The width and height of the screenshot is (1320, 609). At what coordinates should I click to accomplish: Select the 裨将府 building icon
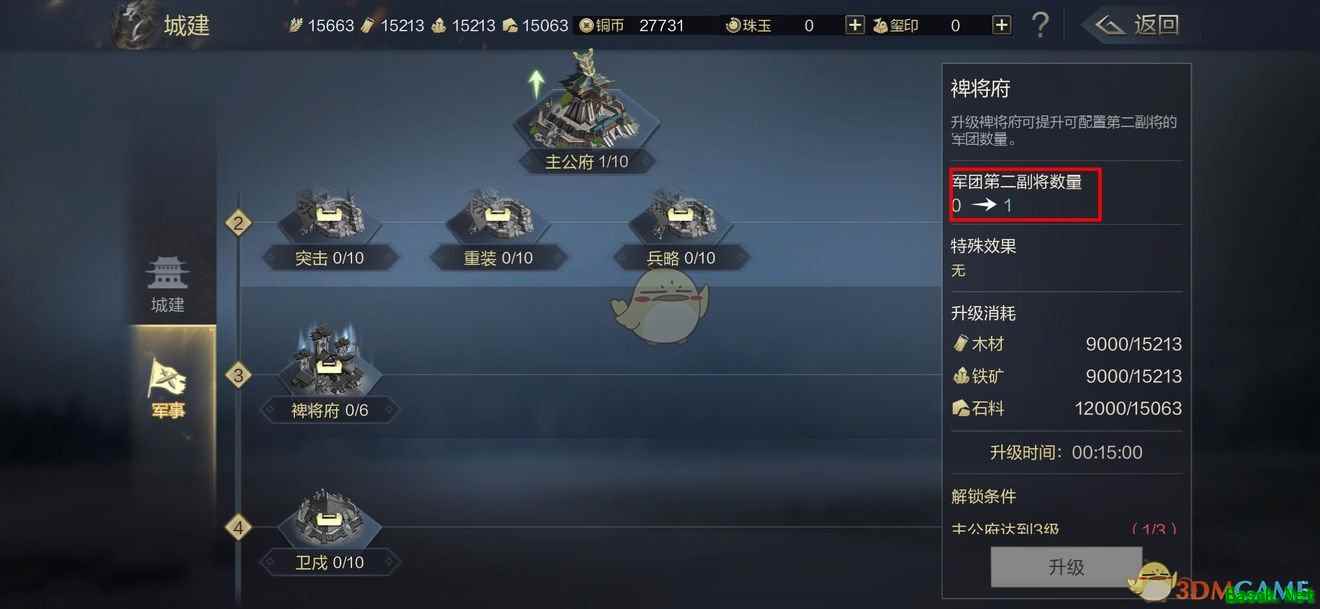329,360
